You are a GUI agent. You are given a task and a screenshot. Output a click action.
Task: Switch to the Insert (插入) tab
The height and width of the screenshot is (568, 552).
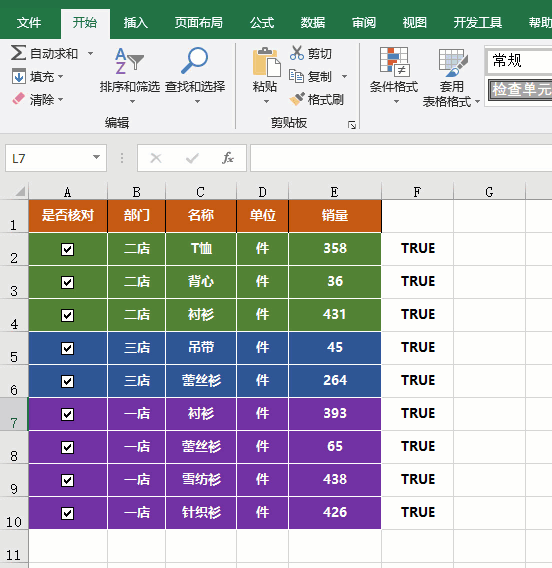coord(135,23)
